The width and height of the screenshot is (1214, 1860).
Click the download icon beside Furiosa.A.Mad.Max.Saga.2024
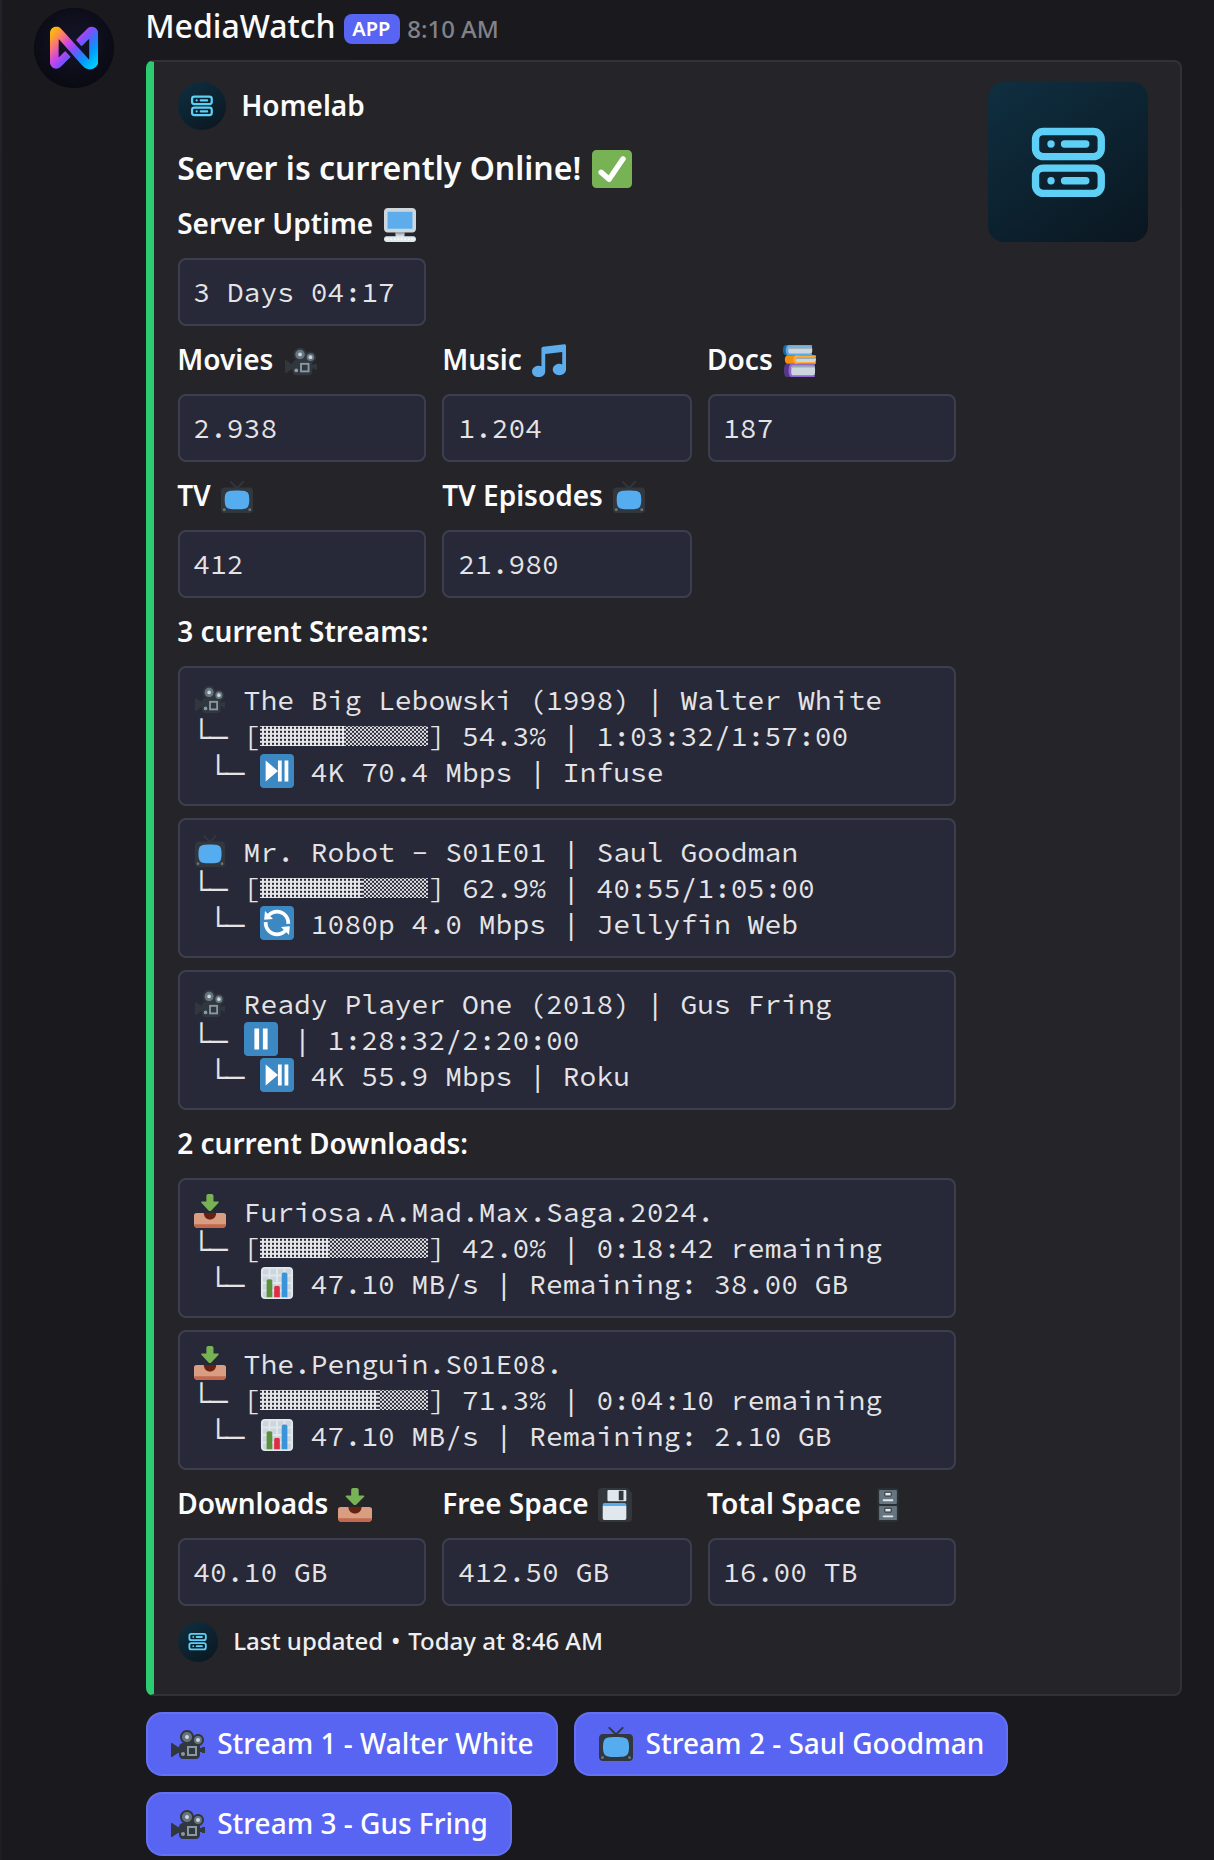210,1211
